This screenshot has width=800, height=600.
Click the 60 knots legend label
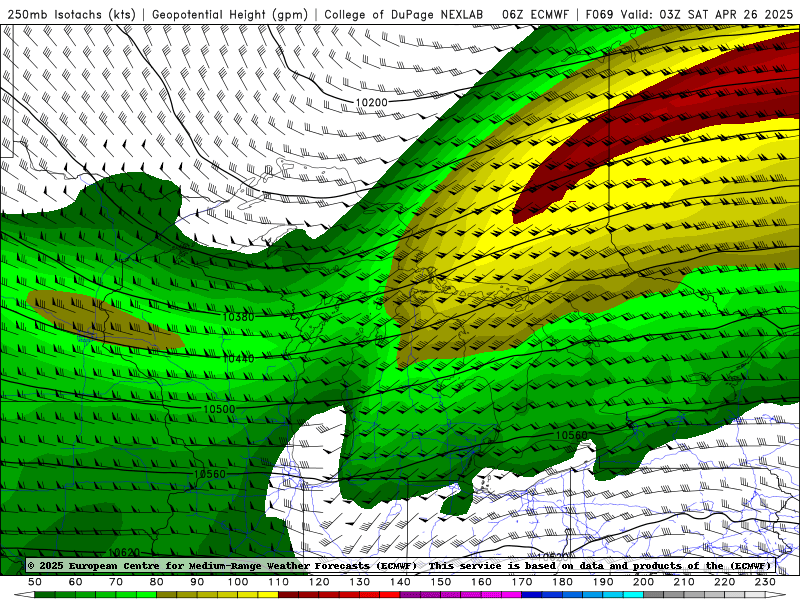point(76,582)
